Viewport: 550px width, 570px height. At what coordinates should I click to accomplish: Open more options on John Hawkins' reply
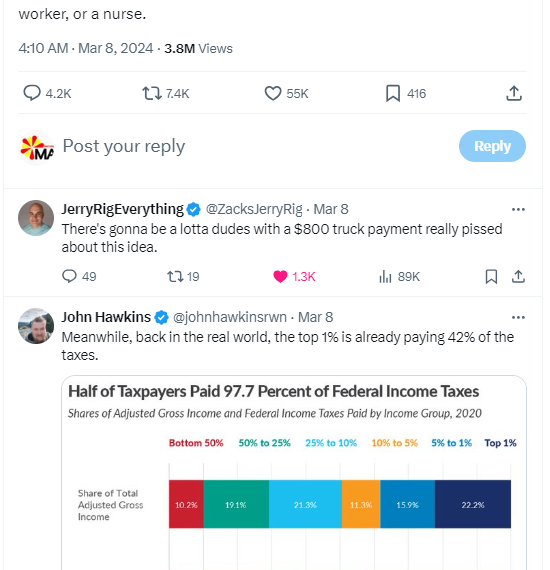[x=518, y=317]
